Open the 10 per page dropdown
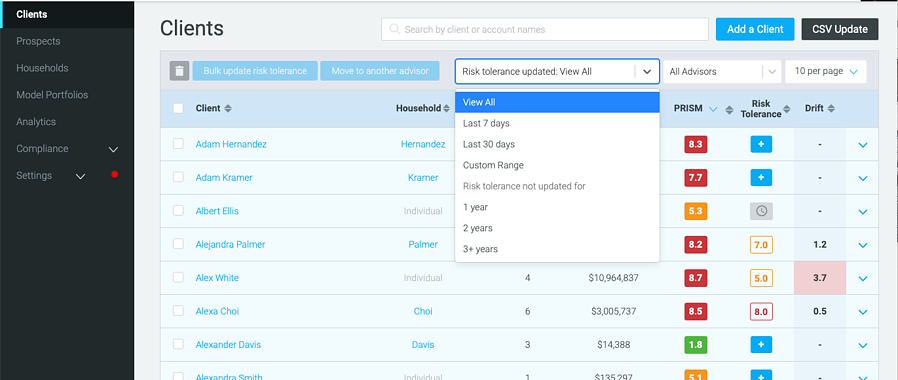This screenshot has height=380, width=898. pyautogui.click(x=825, y=72)
